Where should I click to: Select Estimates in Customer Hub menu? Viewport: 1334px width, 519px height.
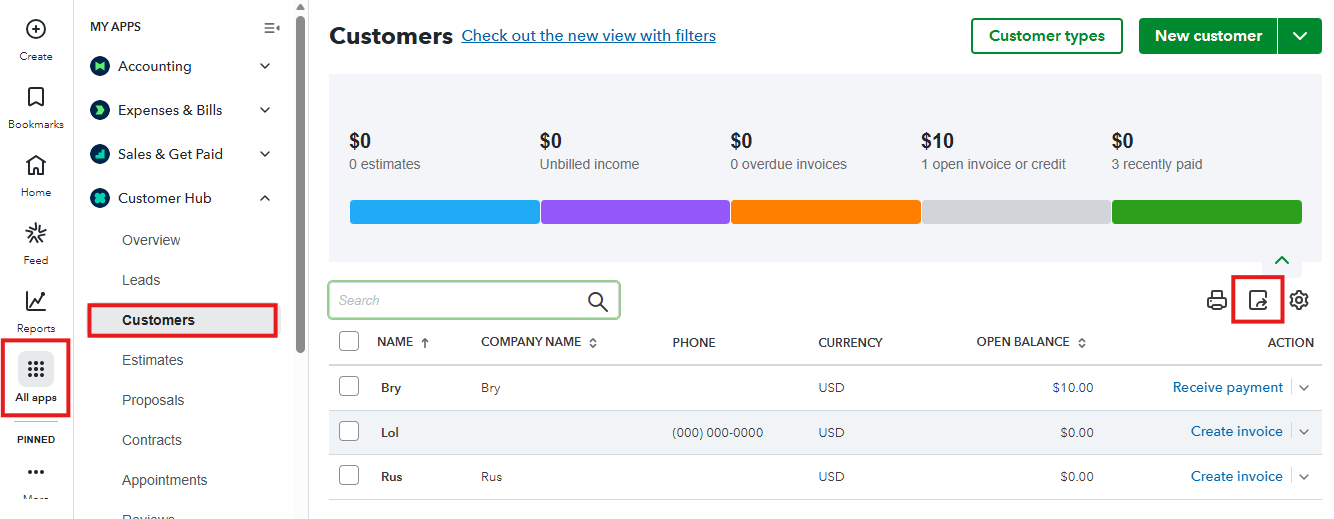pos(153,360)
